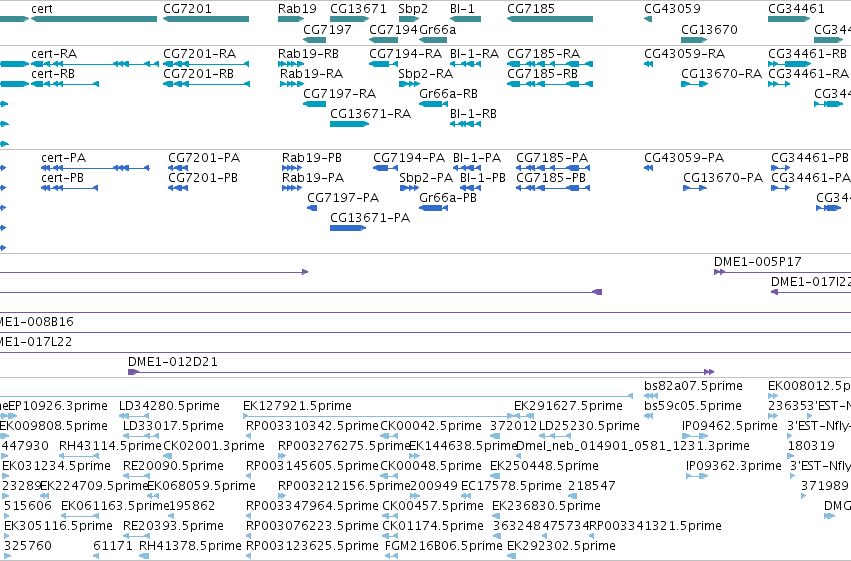Select the RH41378.5prime EST
This screenshot has width=851, height=561.
coord(144,556)
